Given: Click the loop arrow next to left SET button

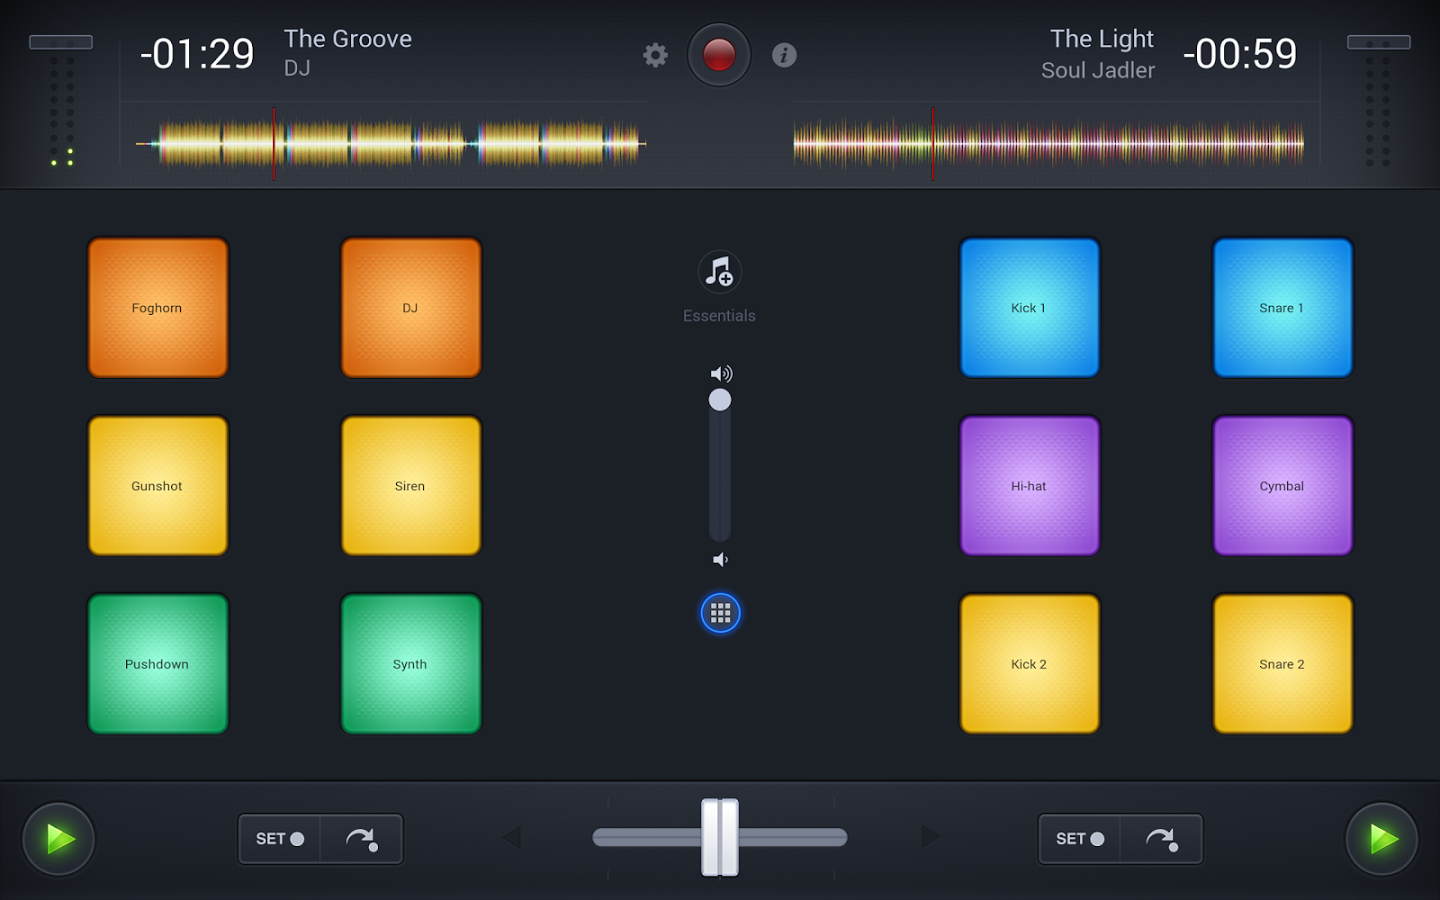Looking at the screenshot, I should (x=363, y=839).
